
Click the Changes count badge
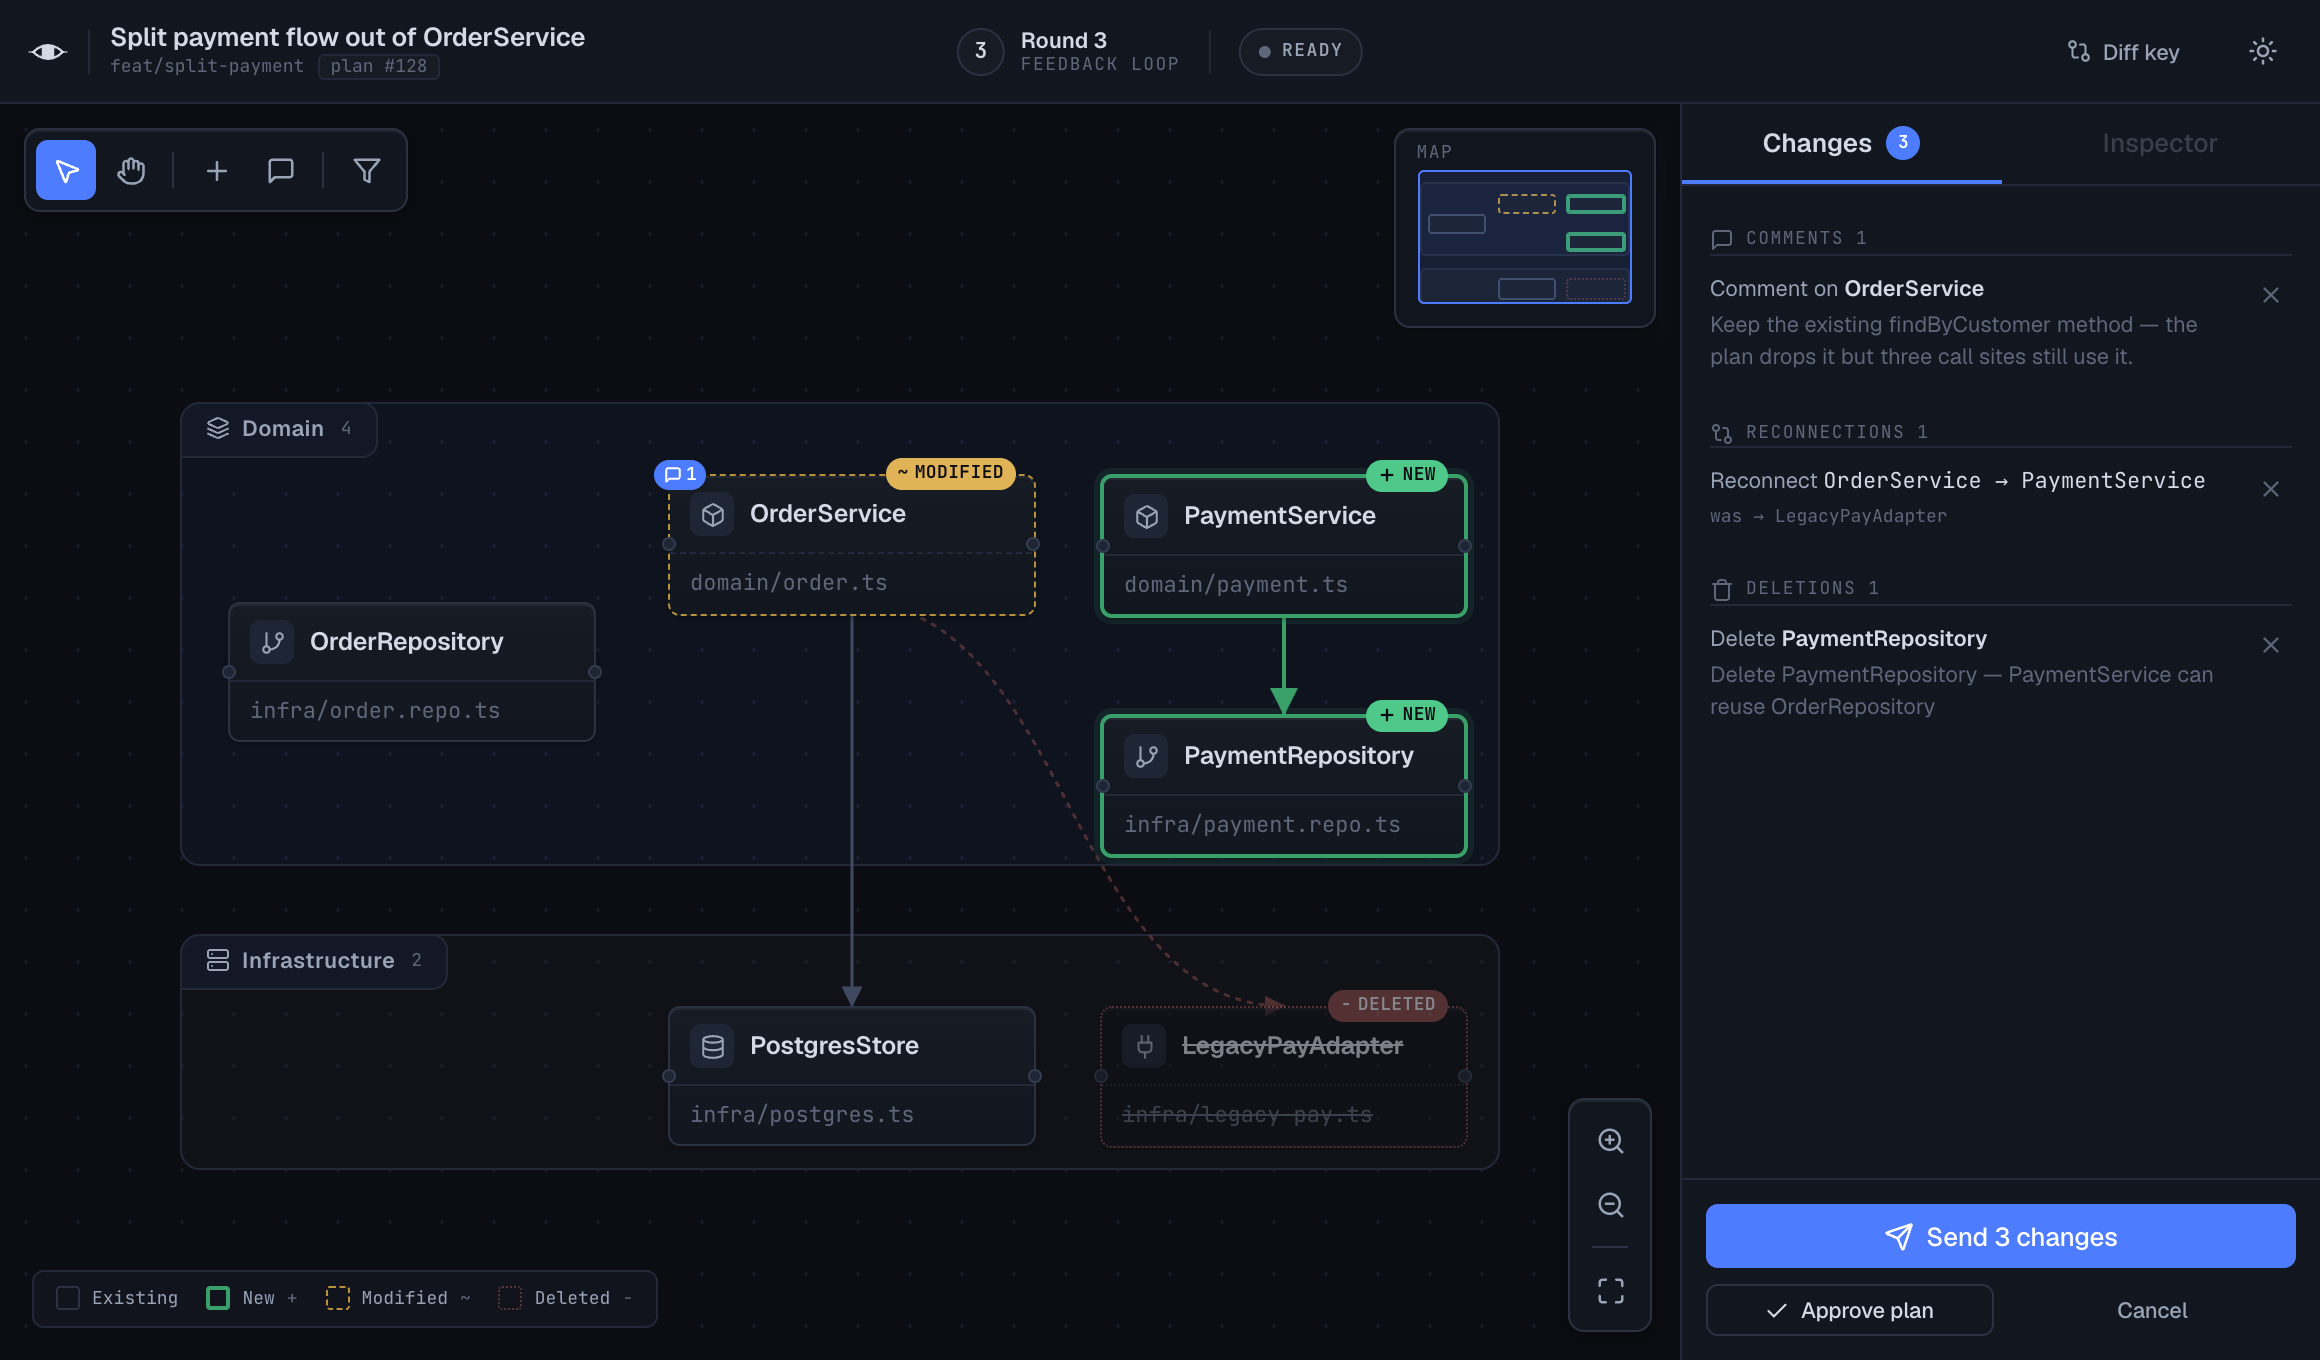click(1903, 143)
